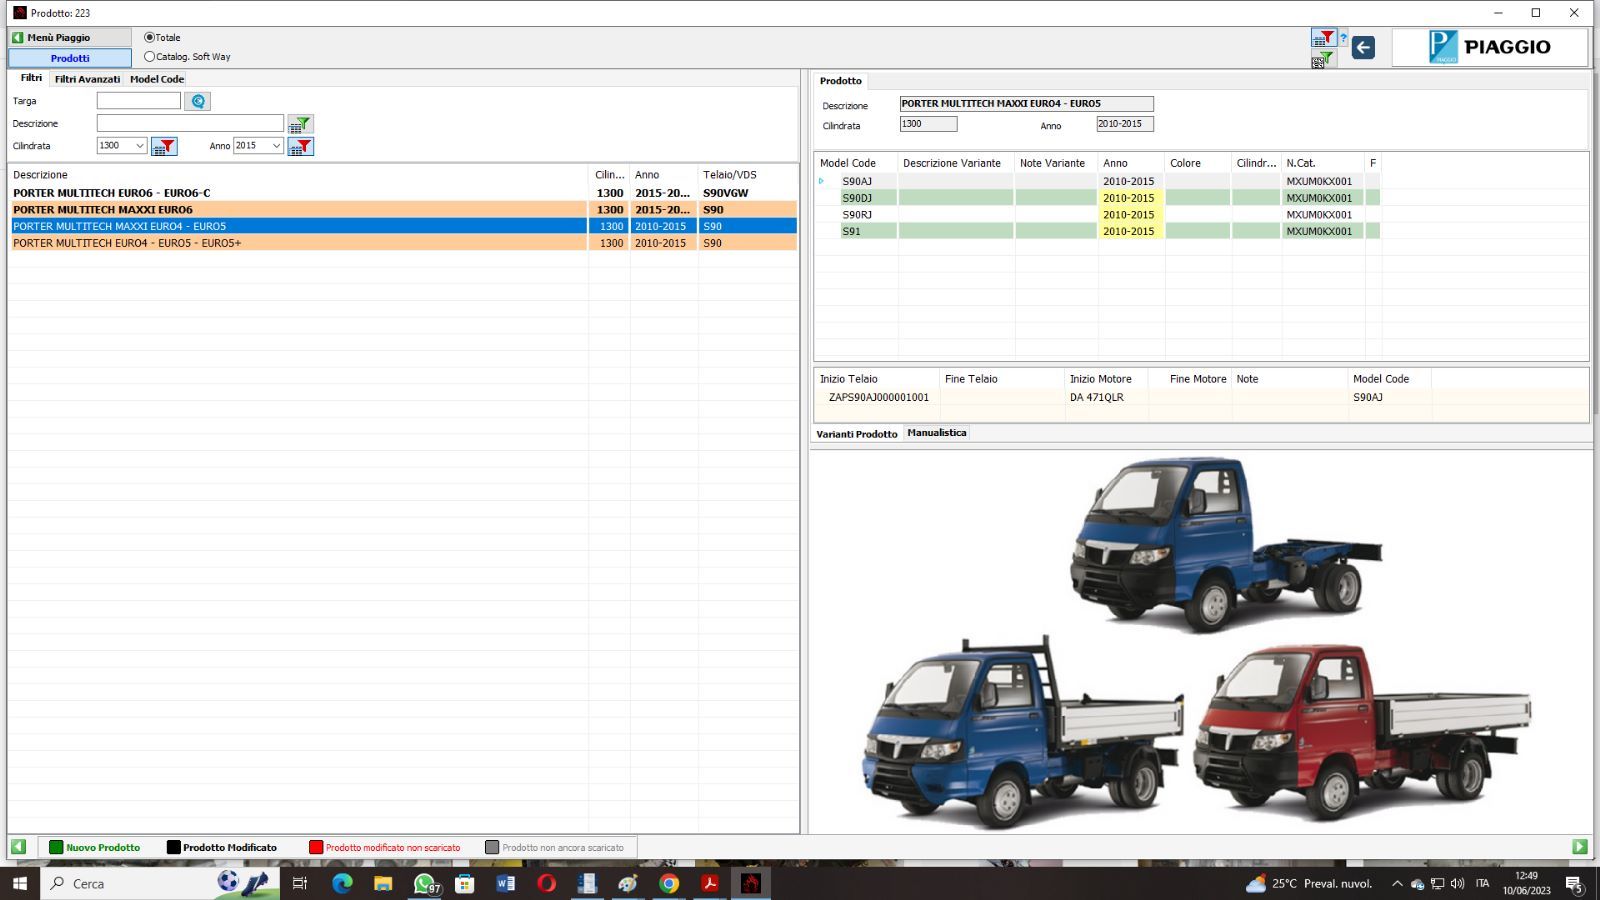The image size is (1600, 900).
Task: Click the red Prodotto modificato non scaricato swatch
Action: tap(316, 847)
